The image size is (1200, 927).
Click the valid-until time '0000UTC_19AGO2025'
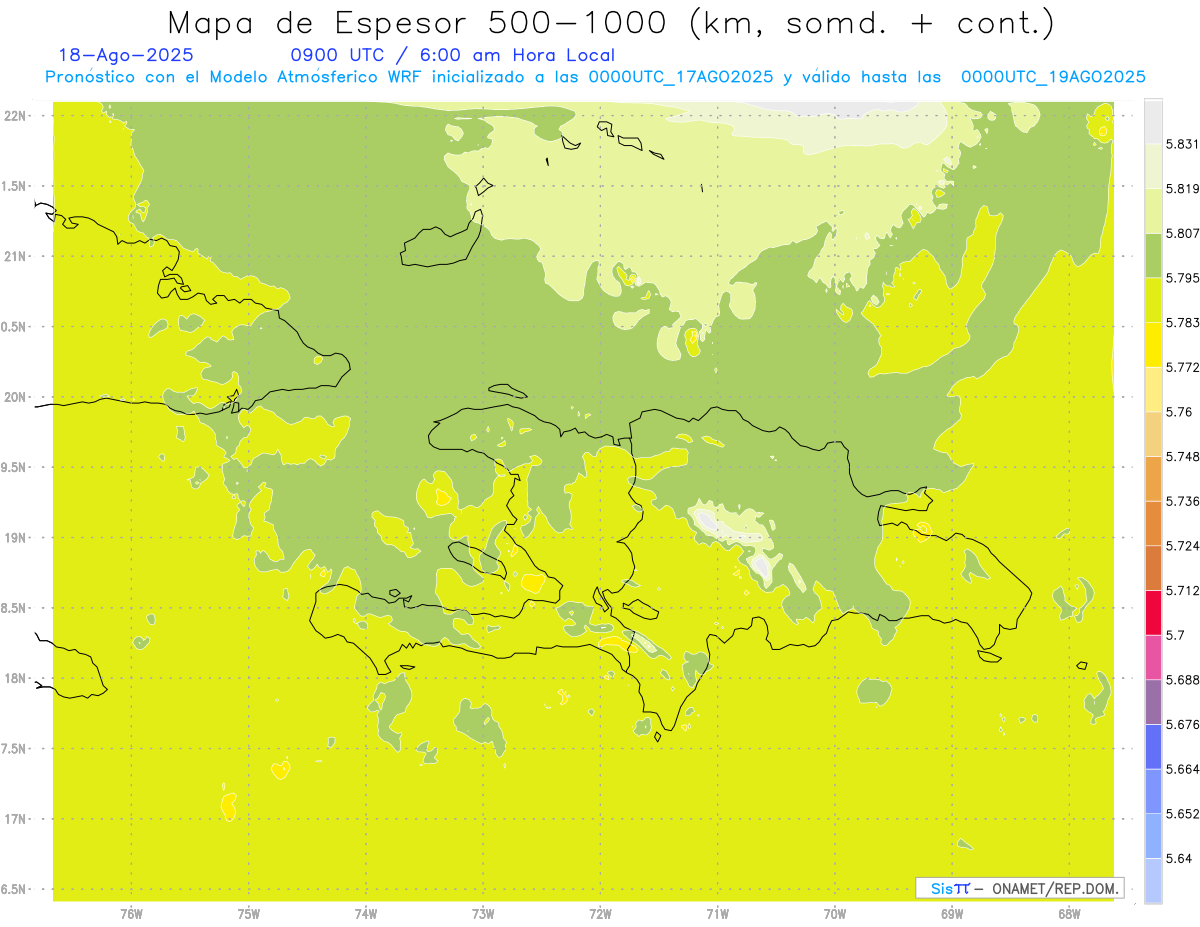point(1053,77)
